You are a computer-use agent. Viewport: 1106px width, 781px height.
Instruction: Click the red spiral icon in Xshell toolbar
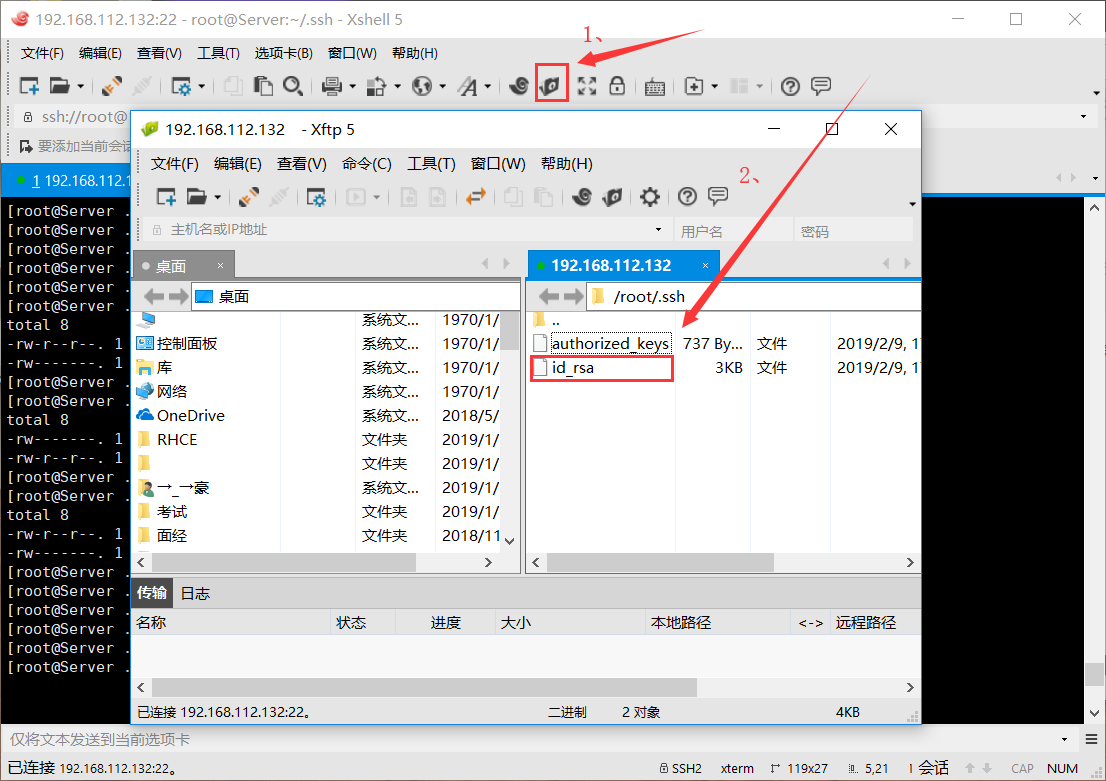(519, 86)
